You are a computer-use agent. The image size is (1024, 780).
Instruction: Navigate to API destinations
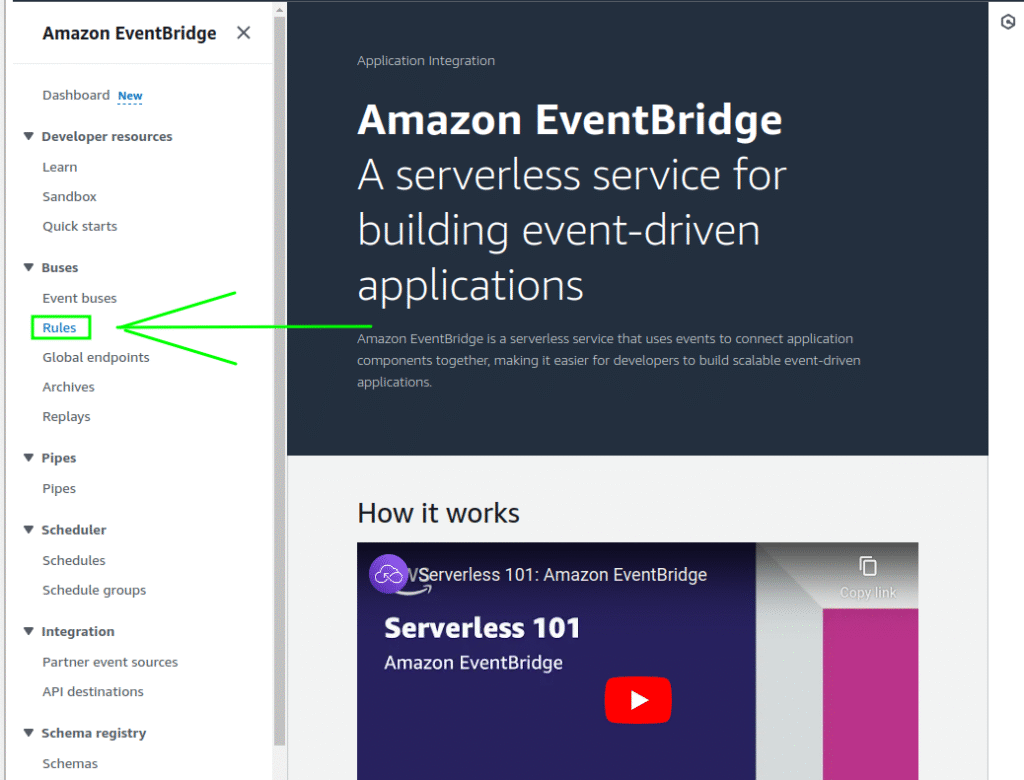(93, 692)
